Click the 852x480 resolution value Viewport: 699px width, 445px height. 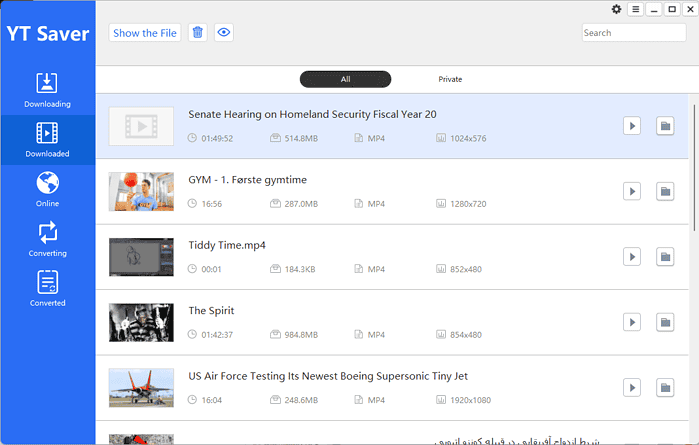466,269
